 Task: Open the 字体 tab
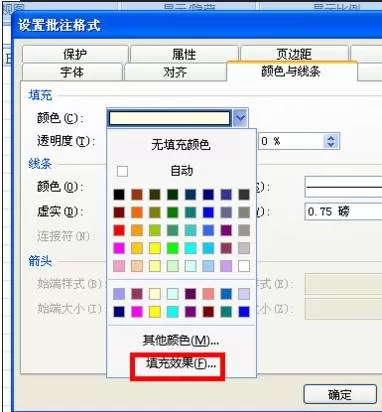coord(72,72)
